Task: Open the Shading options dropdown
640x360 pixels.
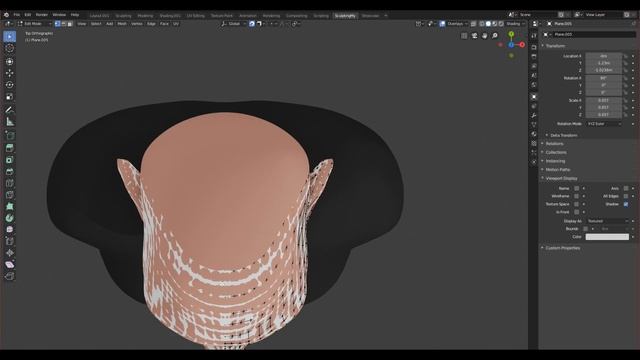Action: [516, 24]
